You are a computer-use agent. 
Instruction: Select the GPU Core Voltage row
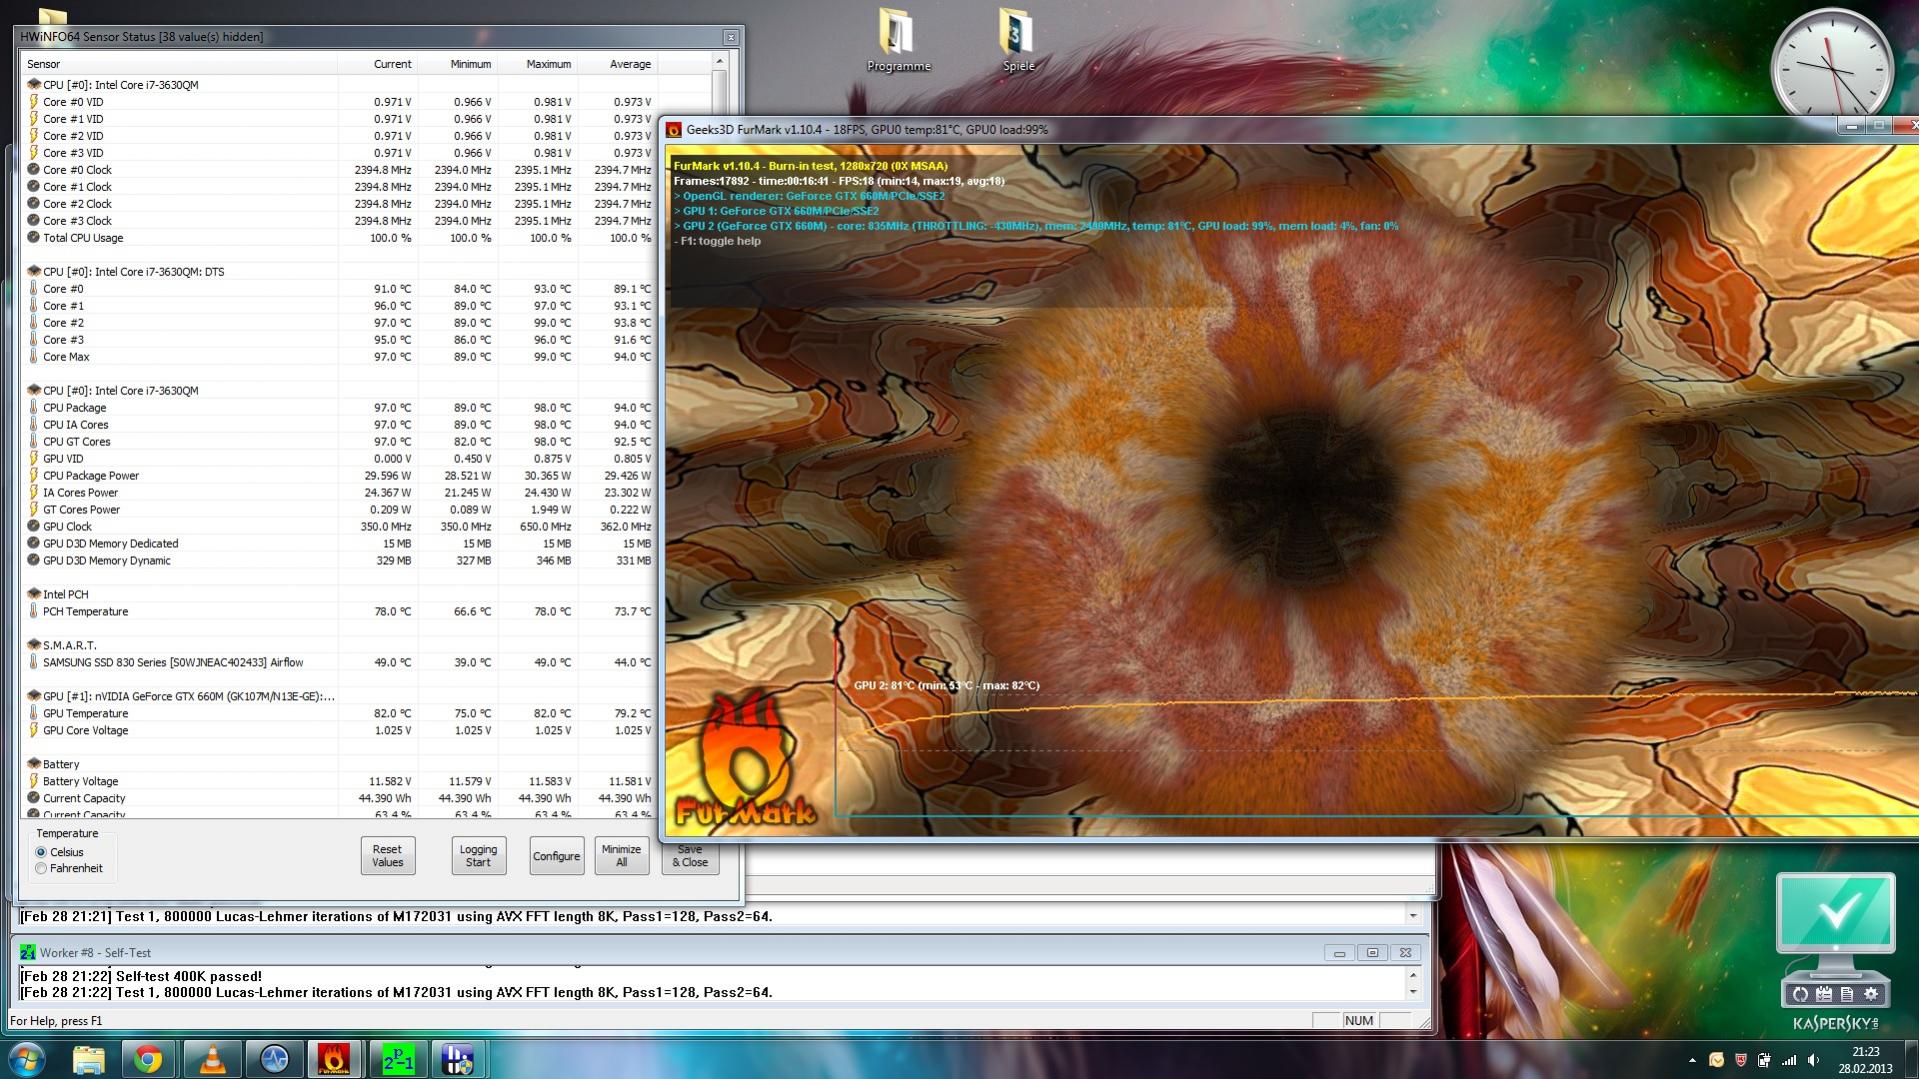[338, 731]
